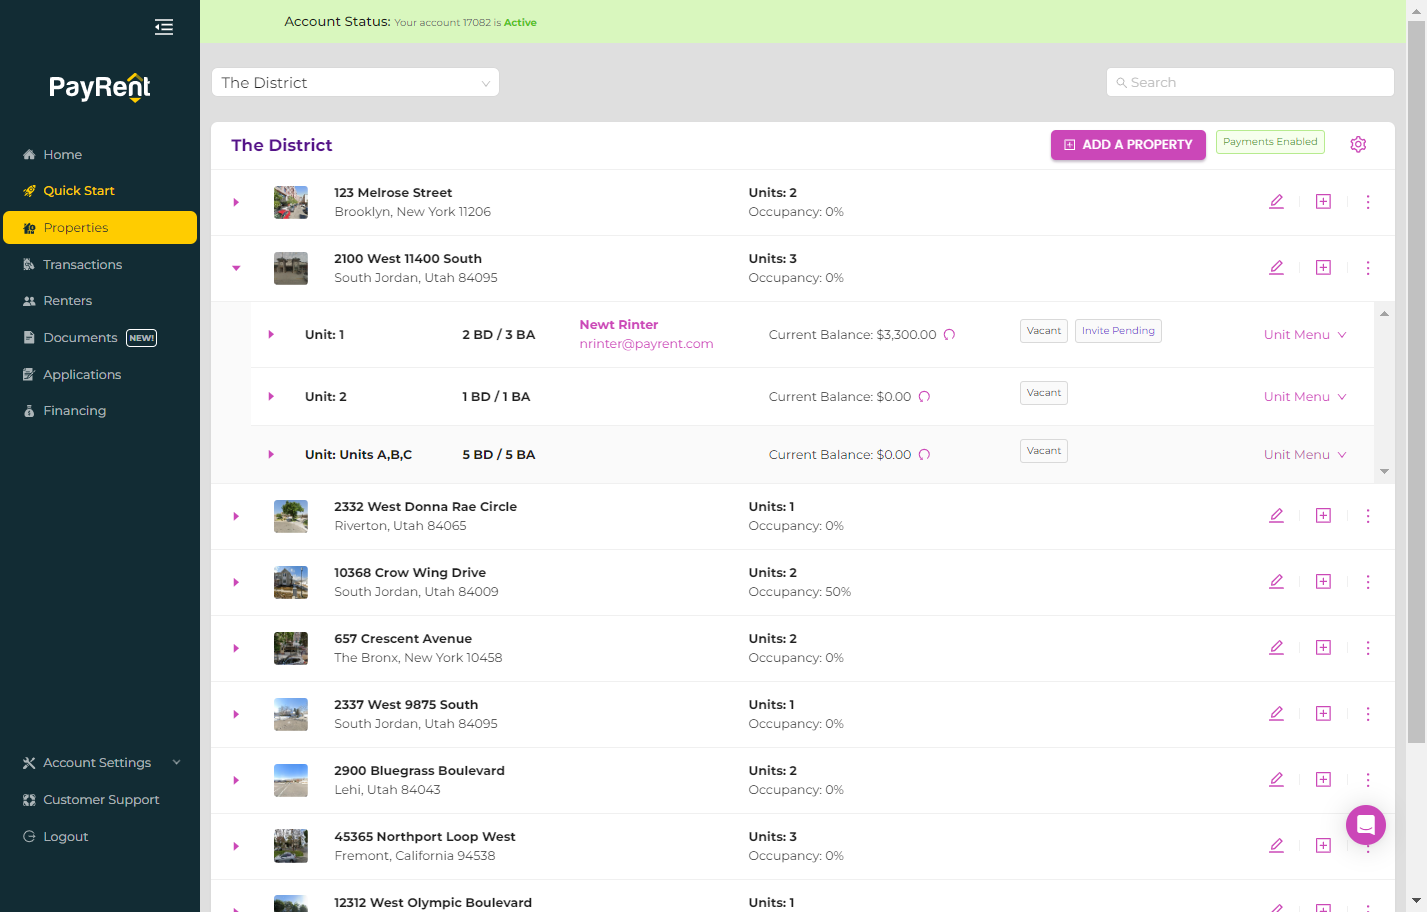Expand 10368 Crow Wing Drive row
Screen dimensions: 1427x912
(x=236, y=582)
